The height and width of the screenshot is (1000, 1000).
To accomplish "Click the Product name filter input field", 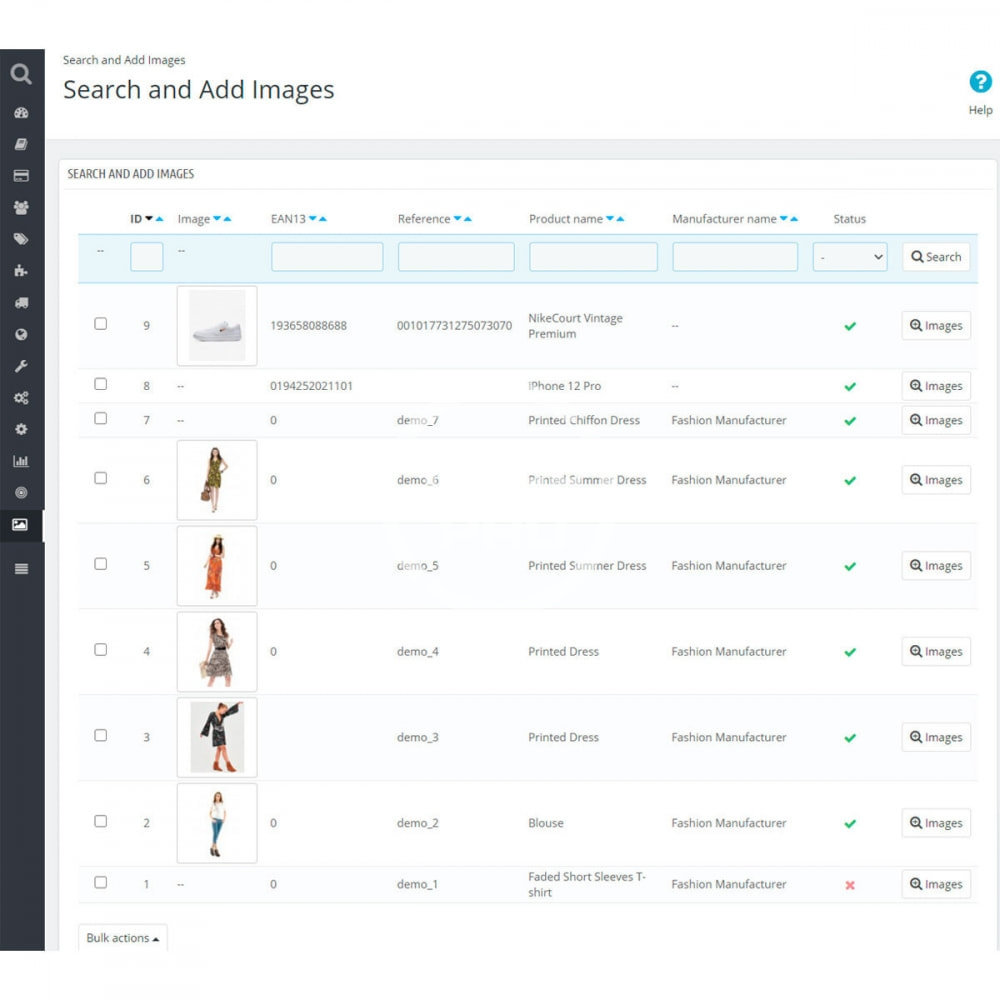I will coord(593,257).
